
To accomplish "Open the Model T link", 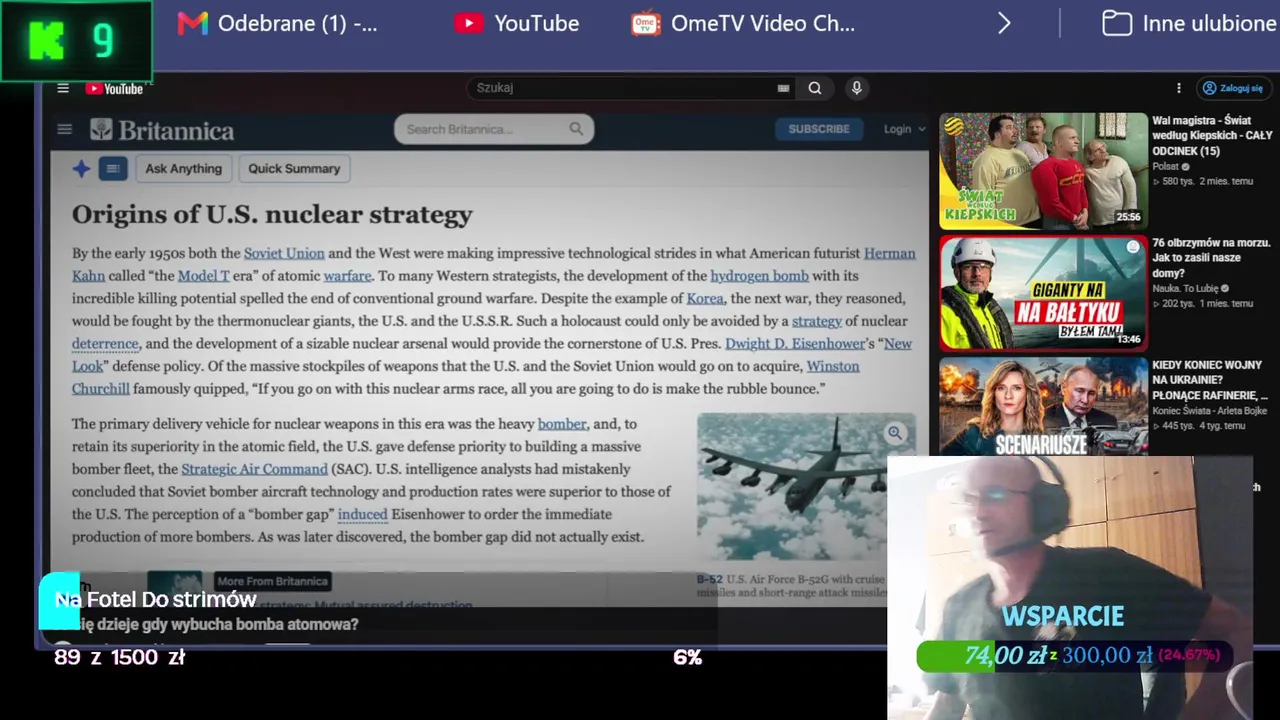I will coord(204,276).
